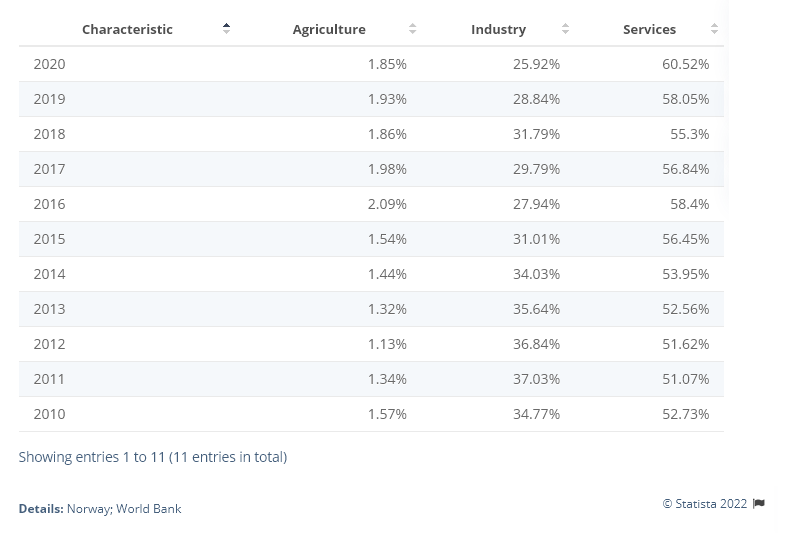Toggle sort arrows next to Industry
The height and width of the screenshot is (533, 787).
coord(565,29)
